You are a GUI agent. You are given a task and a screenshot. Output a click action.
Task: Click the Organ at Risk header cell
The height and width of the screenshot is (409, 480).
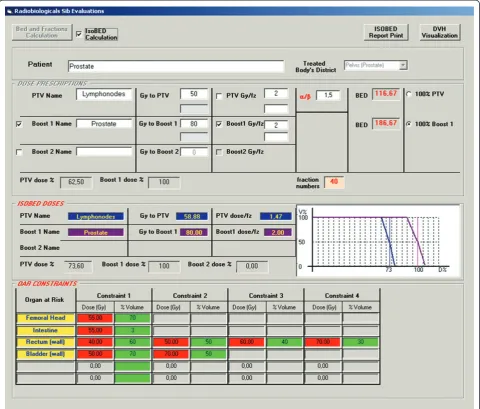[46, 300]
